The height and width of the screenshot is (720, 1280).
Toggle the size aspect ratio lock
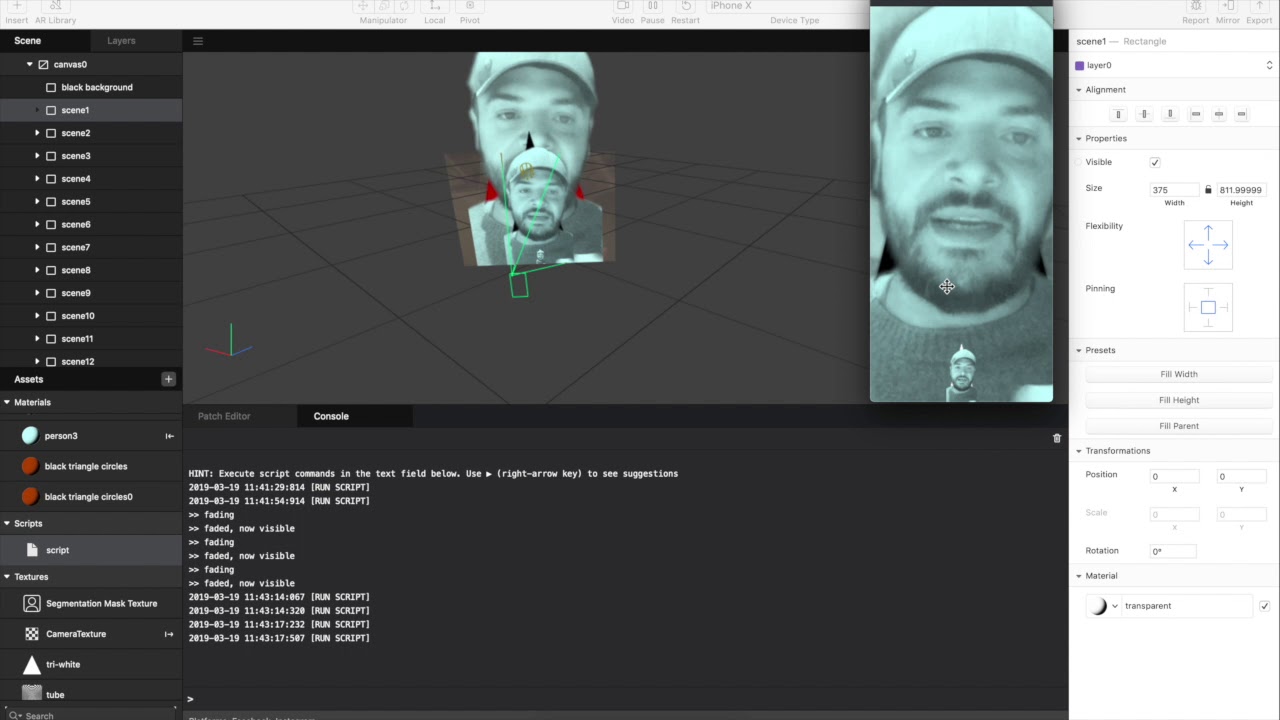[1208, 189]
